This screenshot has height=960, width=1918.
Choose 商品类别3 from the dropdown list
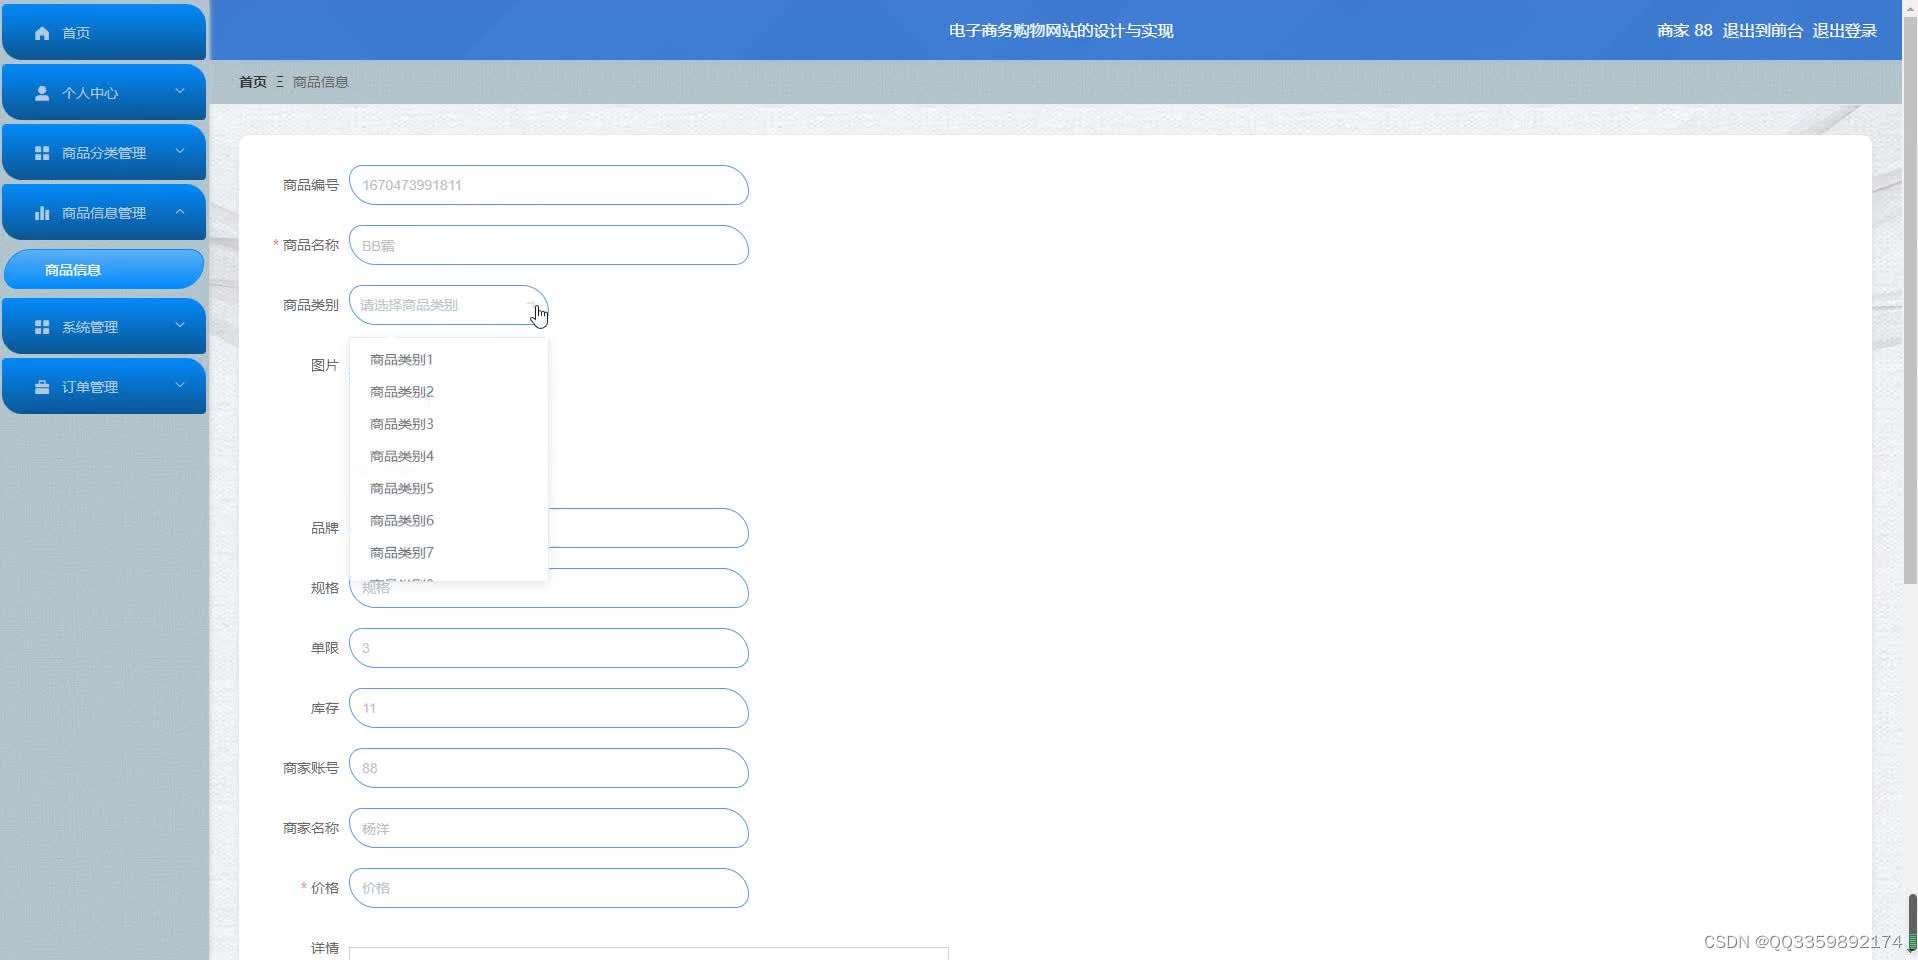click(448, 424)
